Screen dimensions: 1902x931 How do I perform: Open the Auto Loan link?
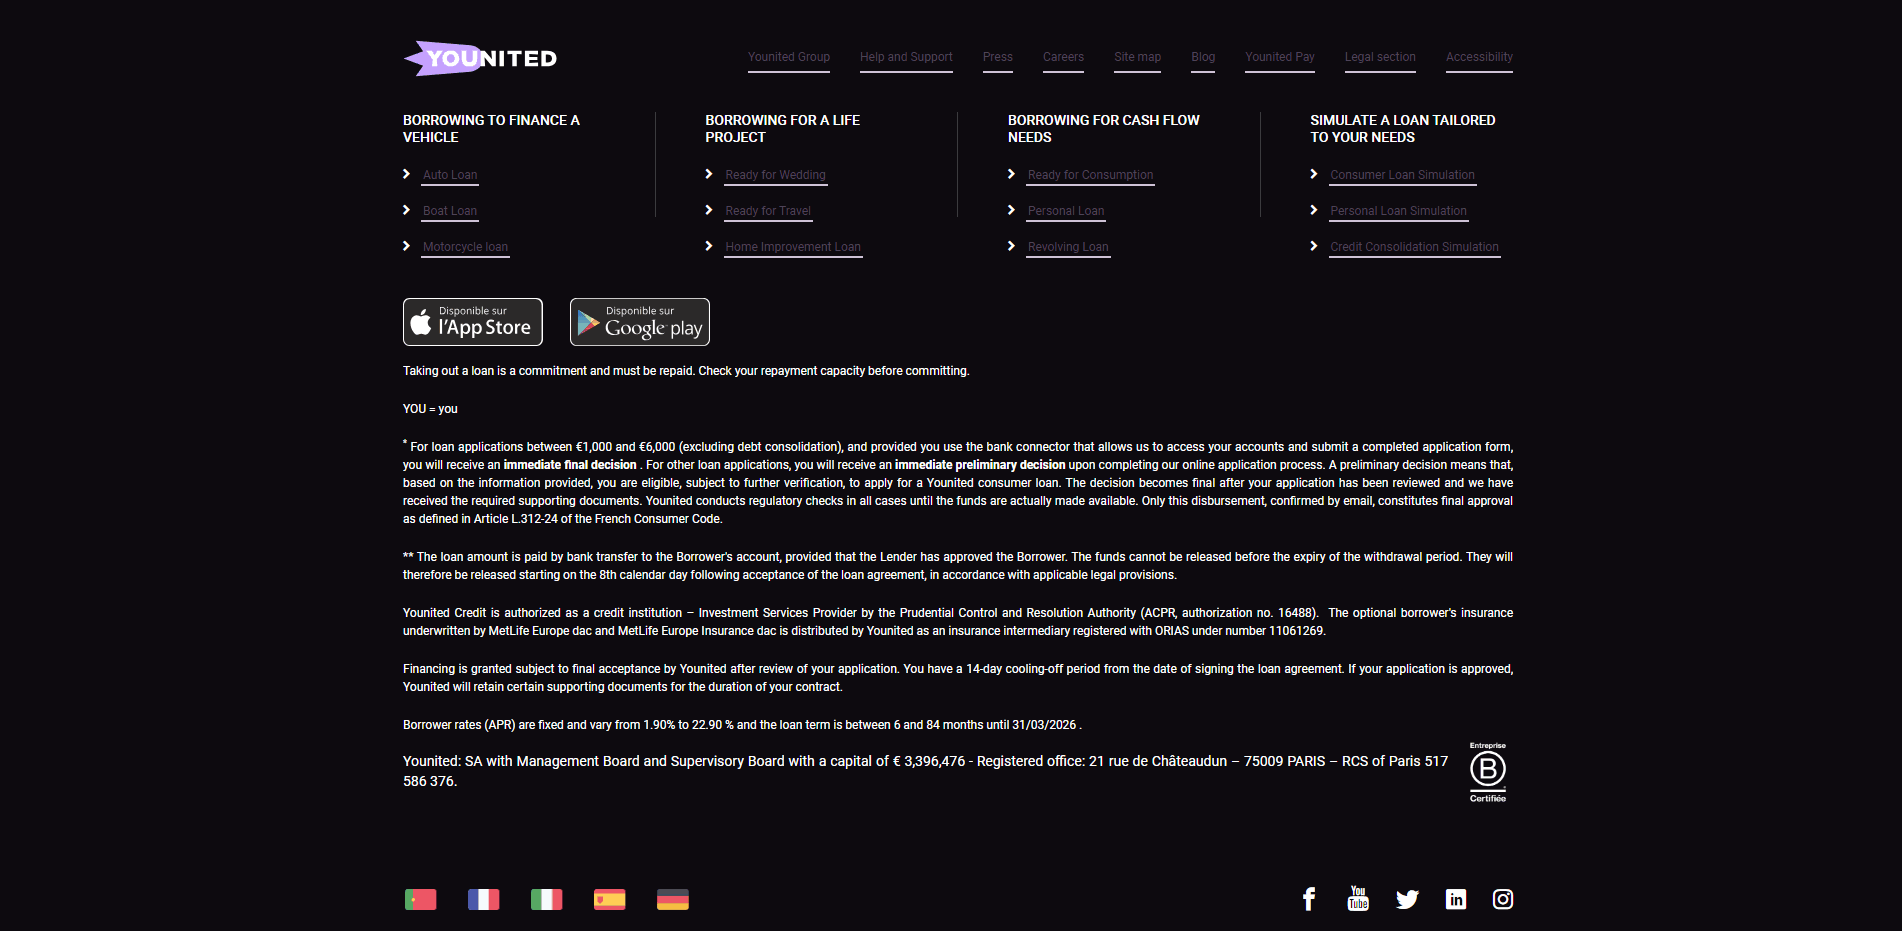[x=450, y=175]
